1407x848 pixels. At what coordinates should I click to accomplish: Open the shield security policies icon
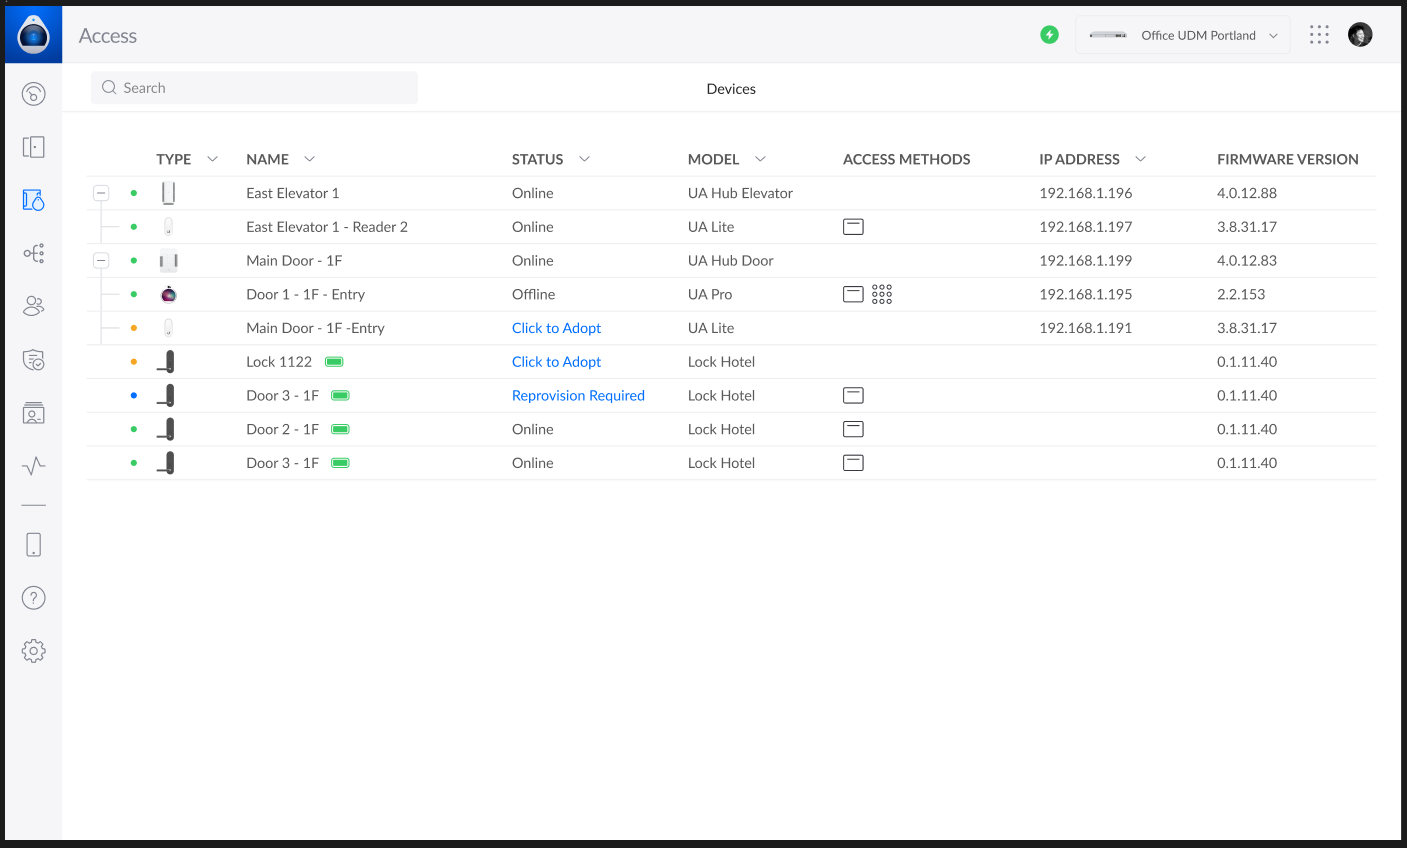[x=33, y=360]
